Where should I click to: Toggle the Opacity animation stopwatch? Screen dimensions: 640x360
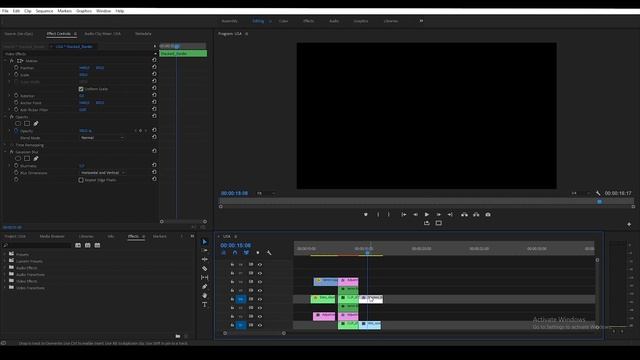click(x=16, y=131)
